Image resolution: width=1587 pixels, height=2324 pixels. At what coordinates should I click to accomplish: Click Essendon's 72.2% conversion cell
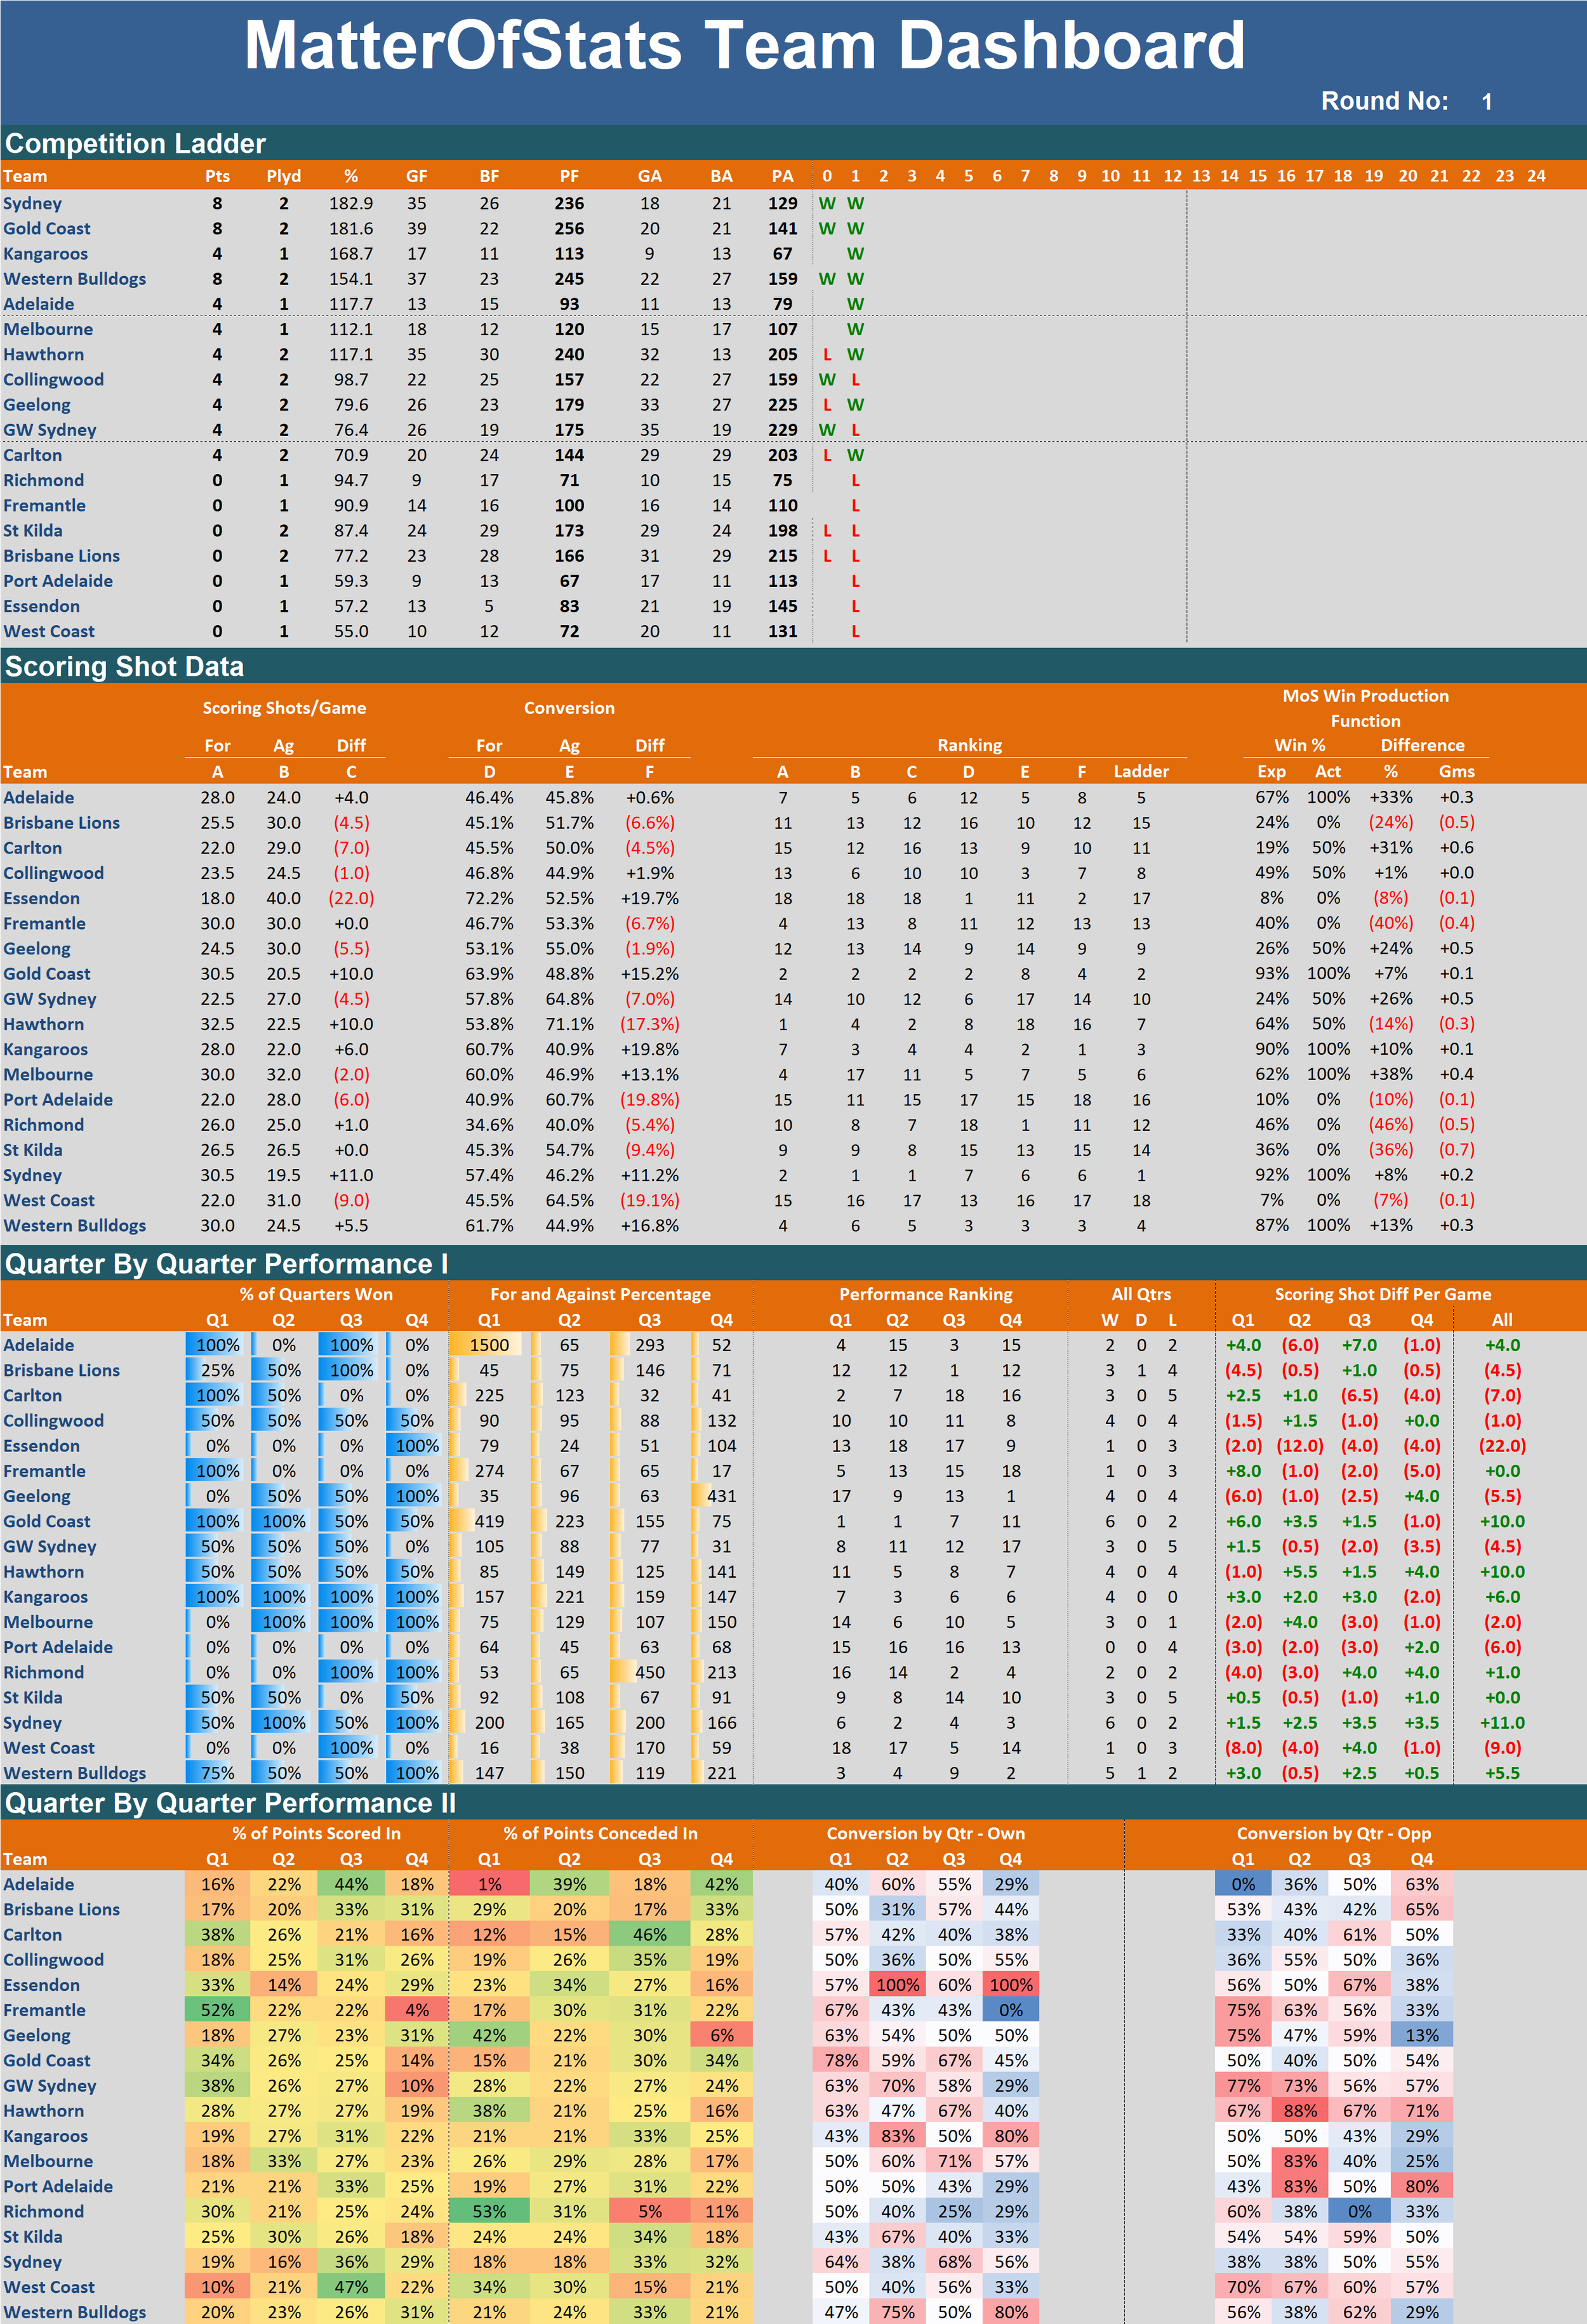488,898
